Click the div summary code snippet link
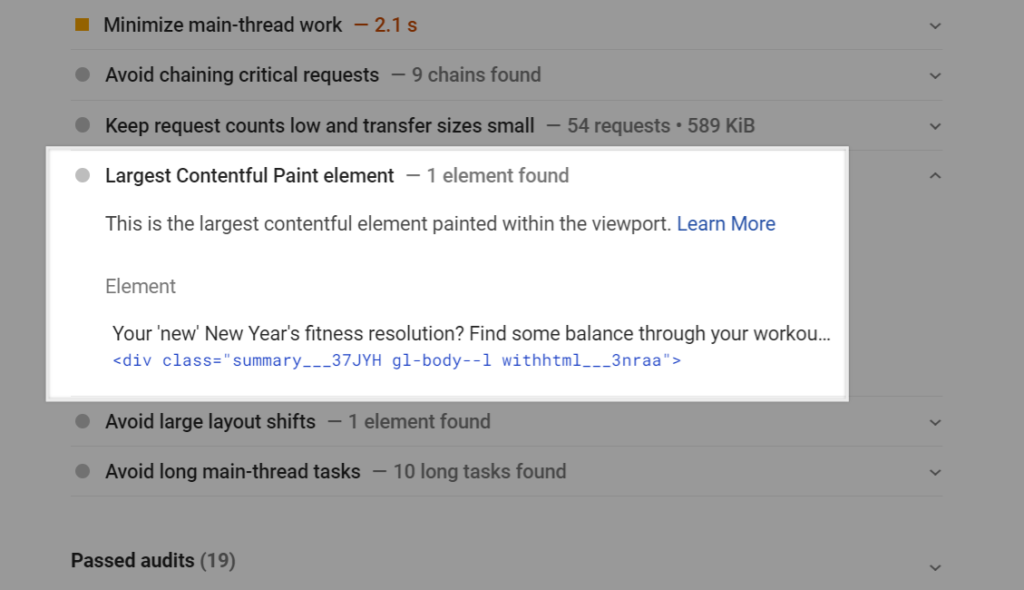 pos(397,360)
